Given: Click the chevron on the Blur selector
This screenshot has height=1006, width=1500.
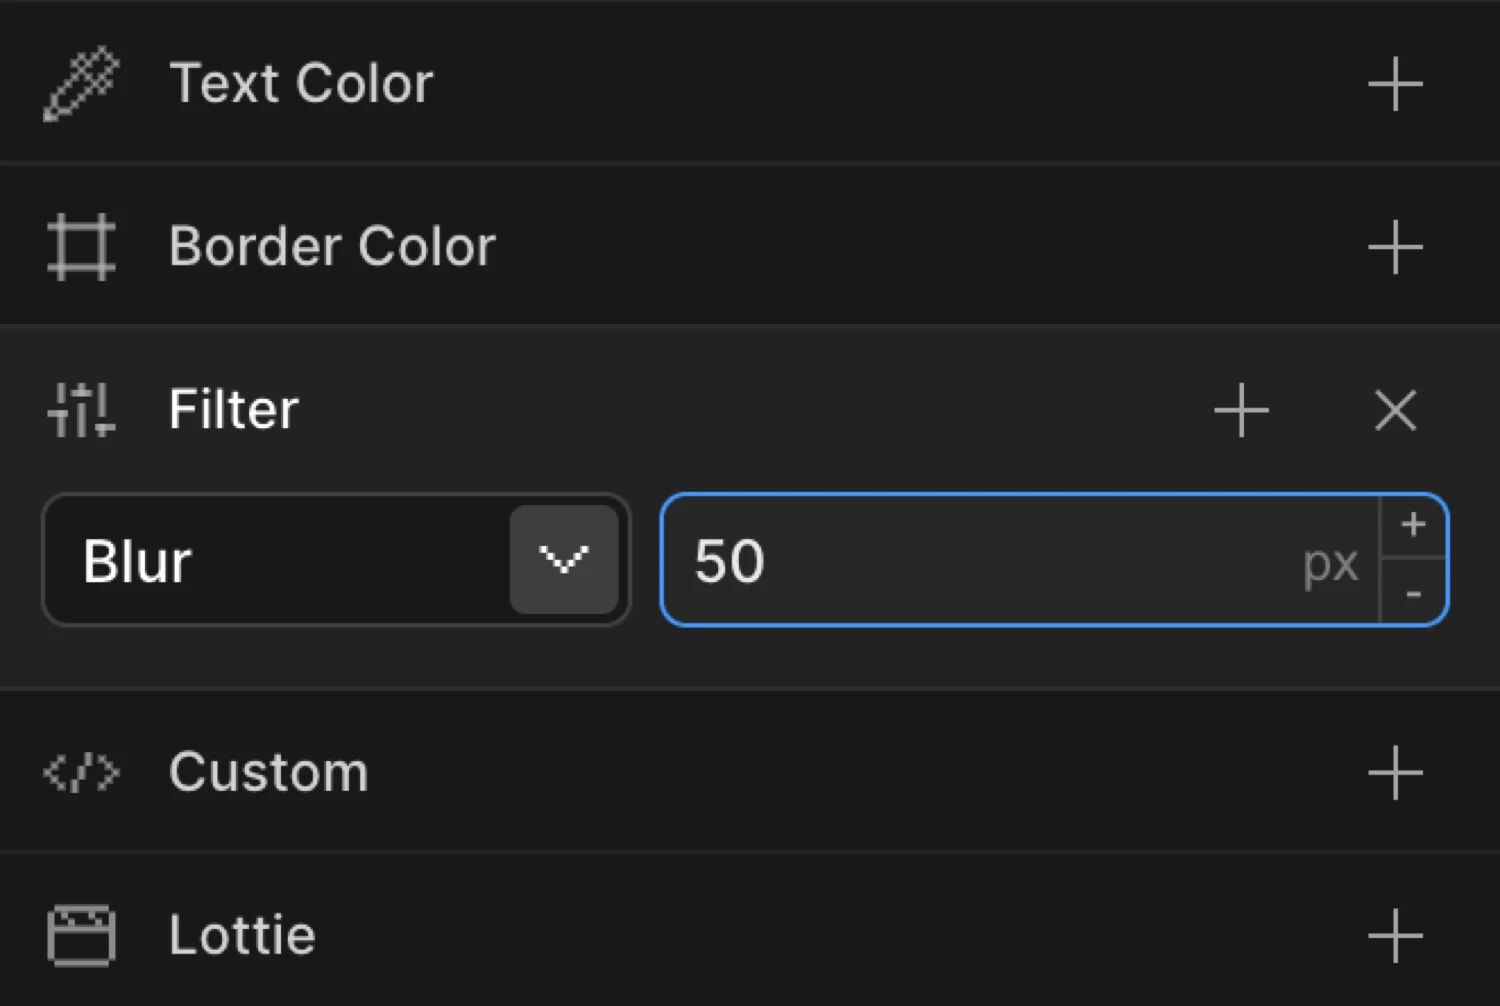Looking at the screenshot, I should coord(565,560).
